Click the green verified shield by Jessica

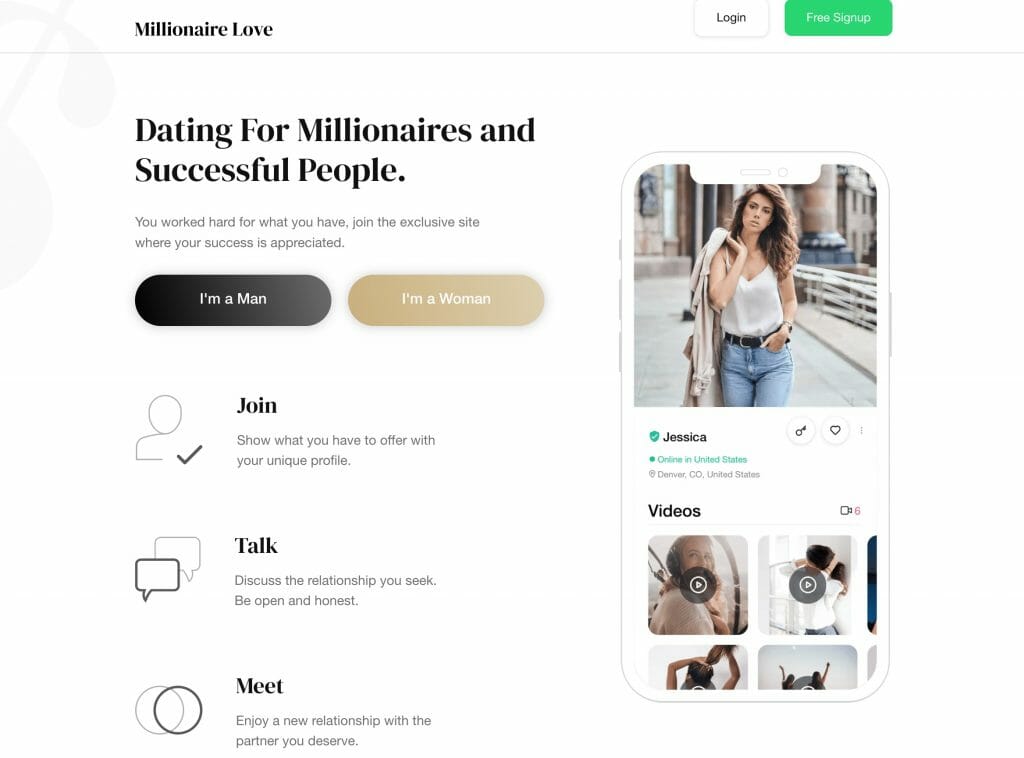click(x=654, y=437)
